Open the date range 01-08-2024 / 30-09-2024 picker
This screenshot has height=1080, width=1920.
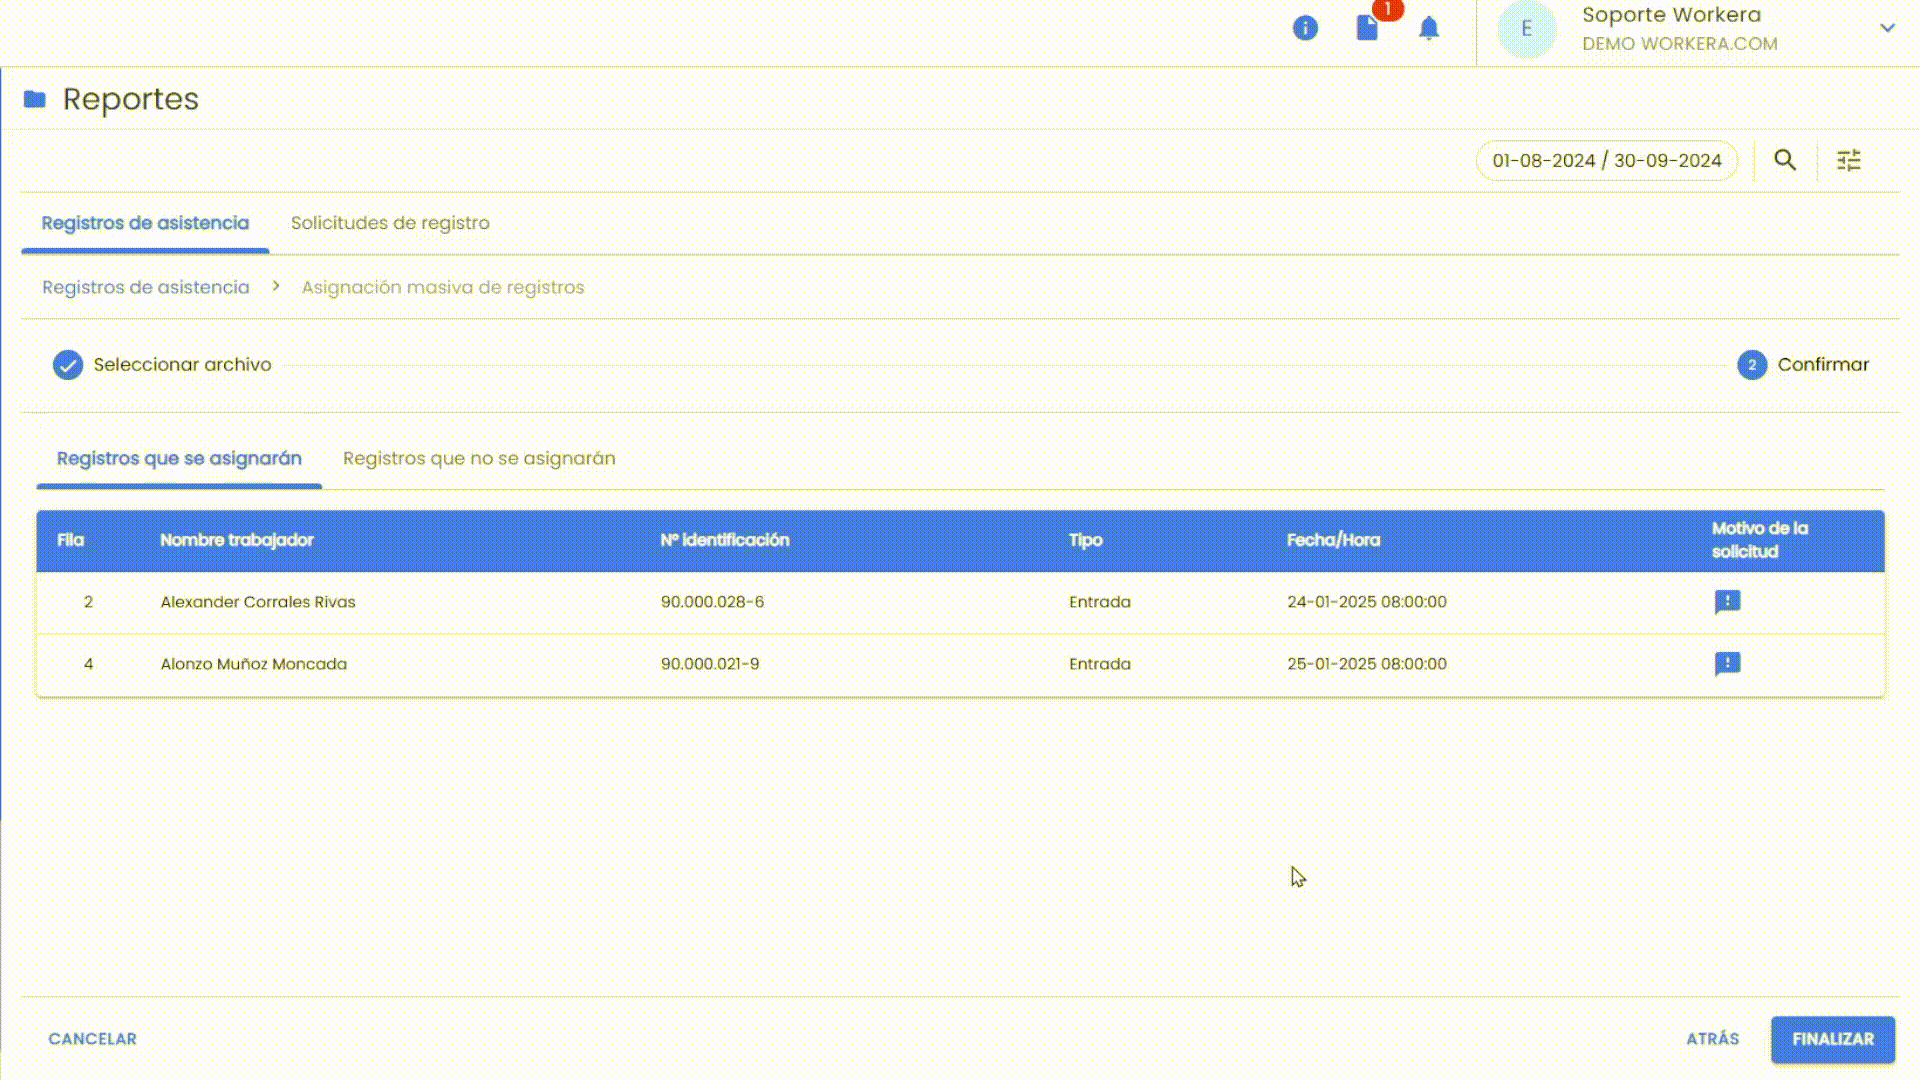tap(1606, 160)
